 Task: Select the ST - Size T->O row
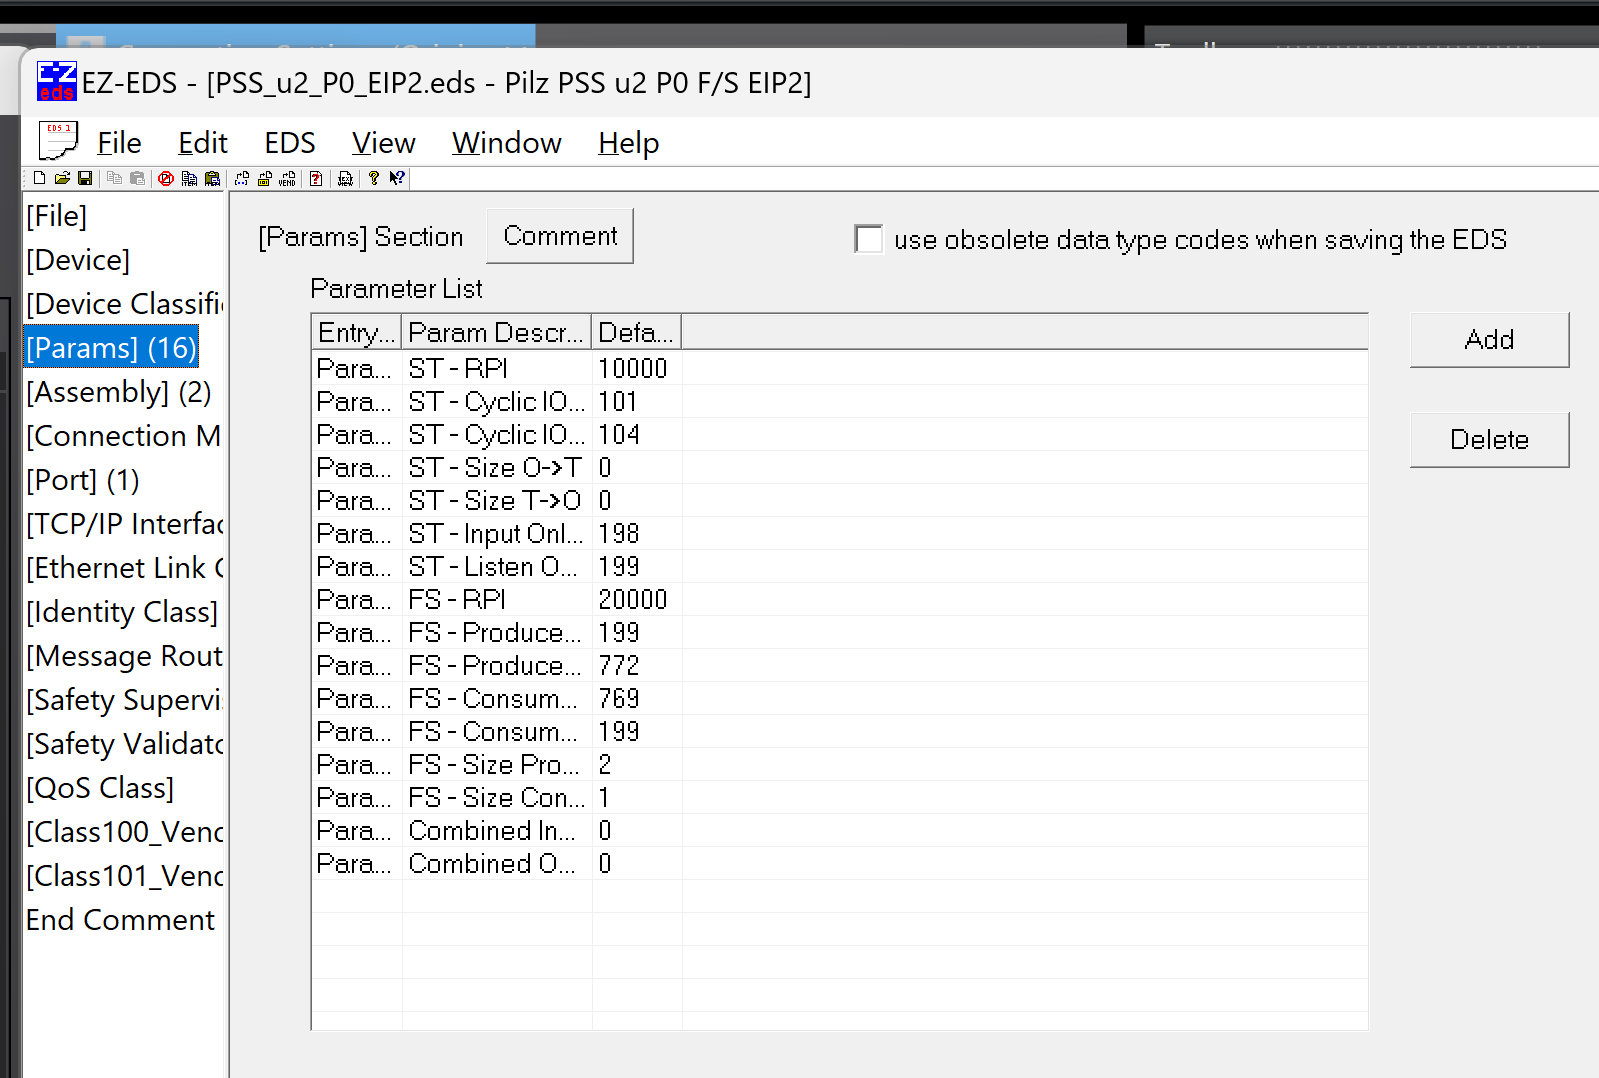tap(839, 500)
